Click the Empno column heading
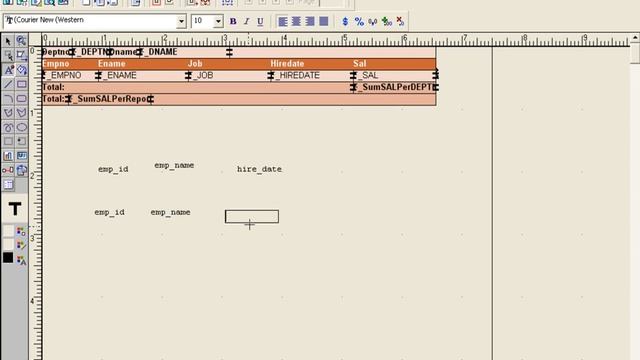Viewport: 640px width, 360px height. click(56, 64)
